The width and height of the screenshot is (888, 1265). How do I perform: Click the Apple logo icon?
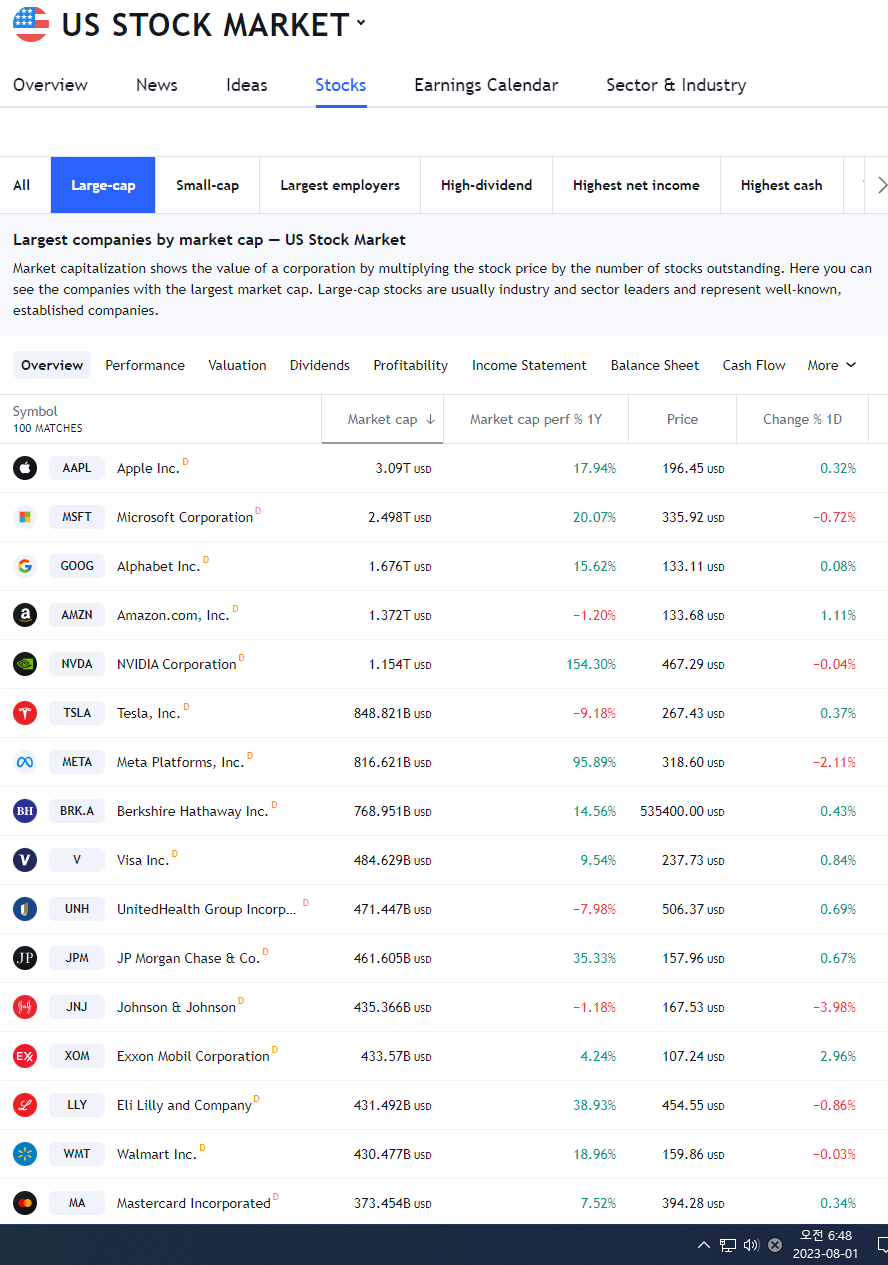point(25,468)
